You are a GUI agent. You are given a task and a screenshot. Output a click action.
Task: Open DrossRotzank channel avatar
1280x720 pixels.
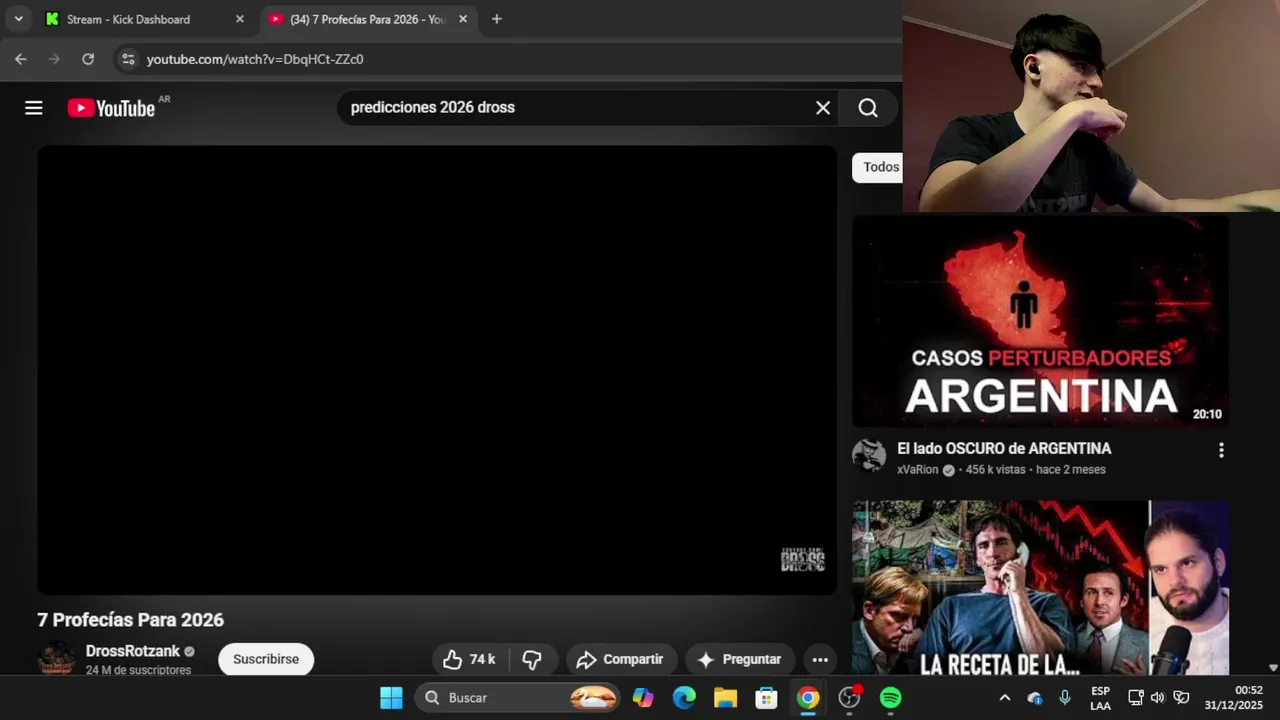pyautogui.click(x=56, y=659)
